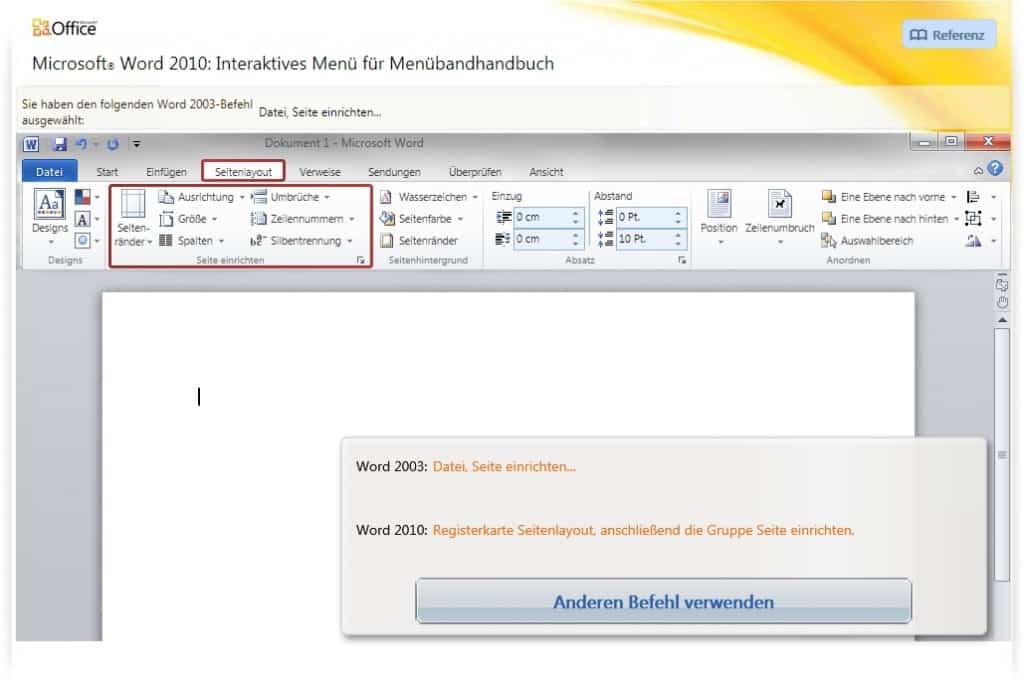1024x681 pixels.
Task: Expand the Eine Ebene nach hinten dropdown arrow
Action: point(956,219)
